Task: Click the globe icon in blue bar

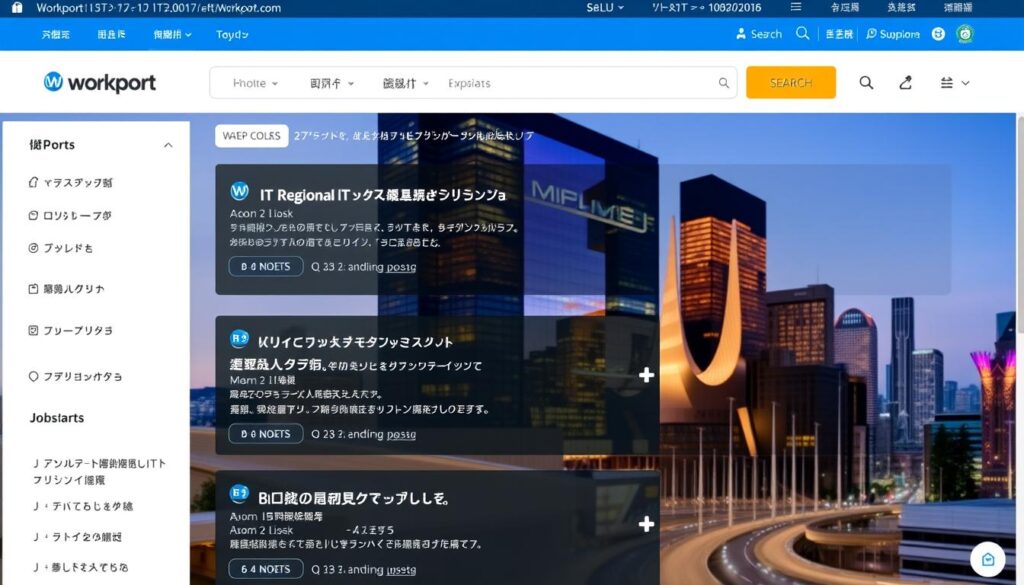Action: coord(938,34)
